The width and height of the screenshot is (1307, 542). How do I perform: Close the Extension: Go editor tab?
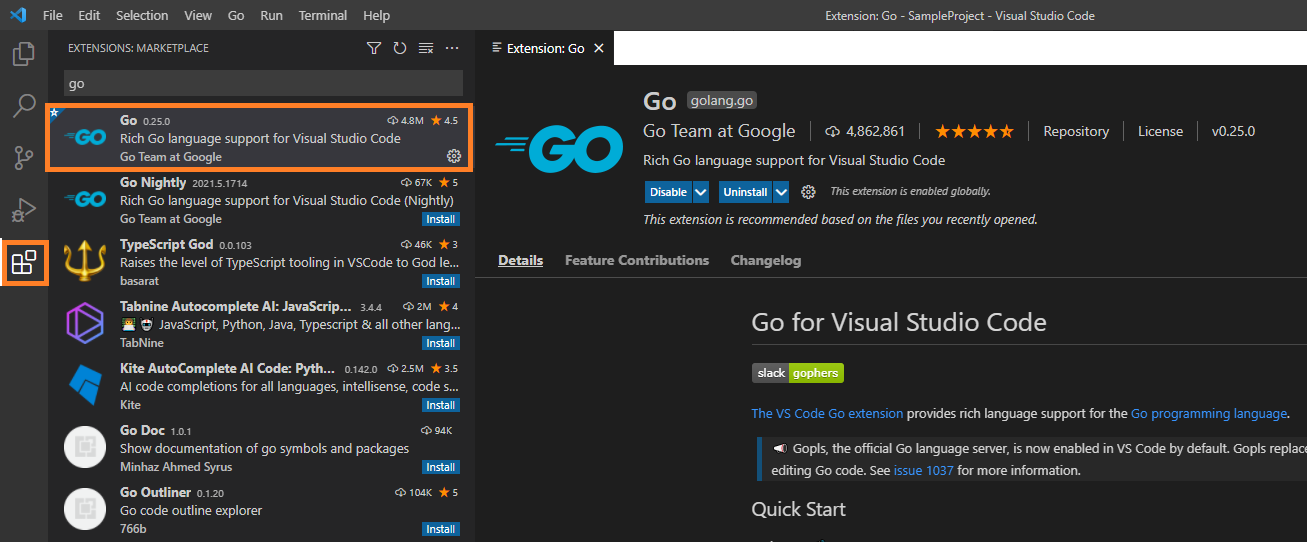point(600,48)
